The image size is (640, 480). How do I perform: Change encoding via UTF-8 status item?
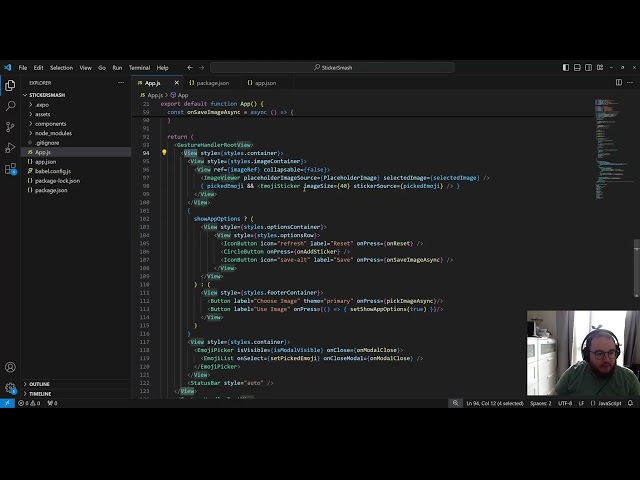(565, 403)
